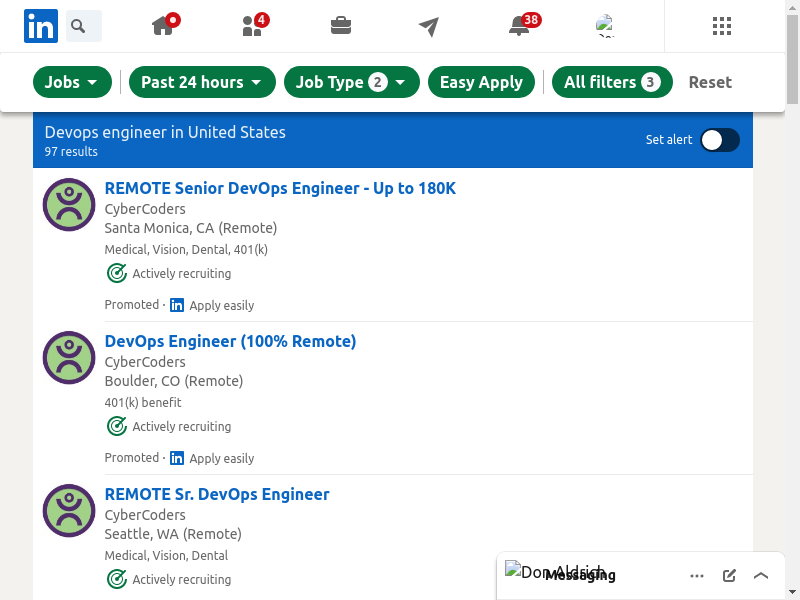The width and height of the screenshot is (800, 600).
Task: Go to Home feed icon
Action: point(164,26)
